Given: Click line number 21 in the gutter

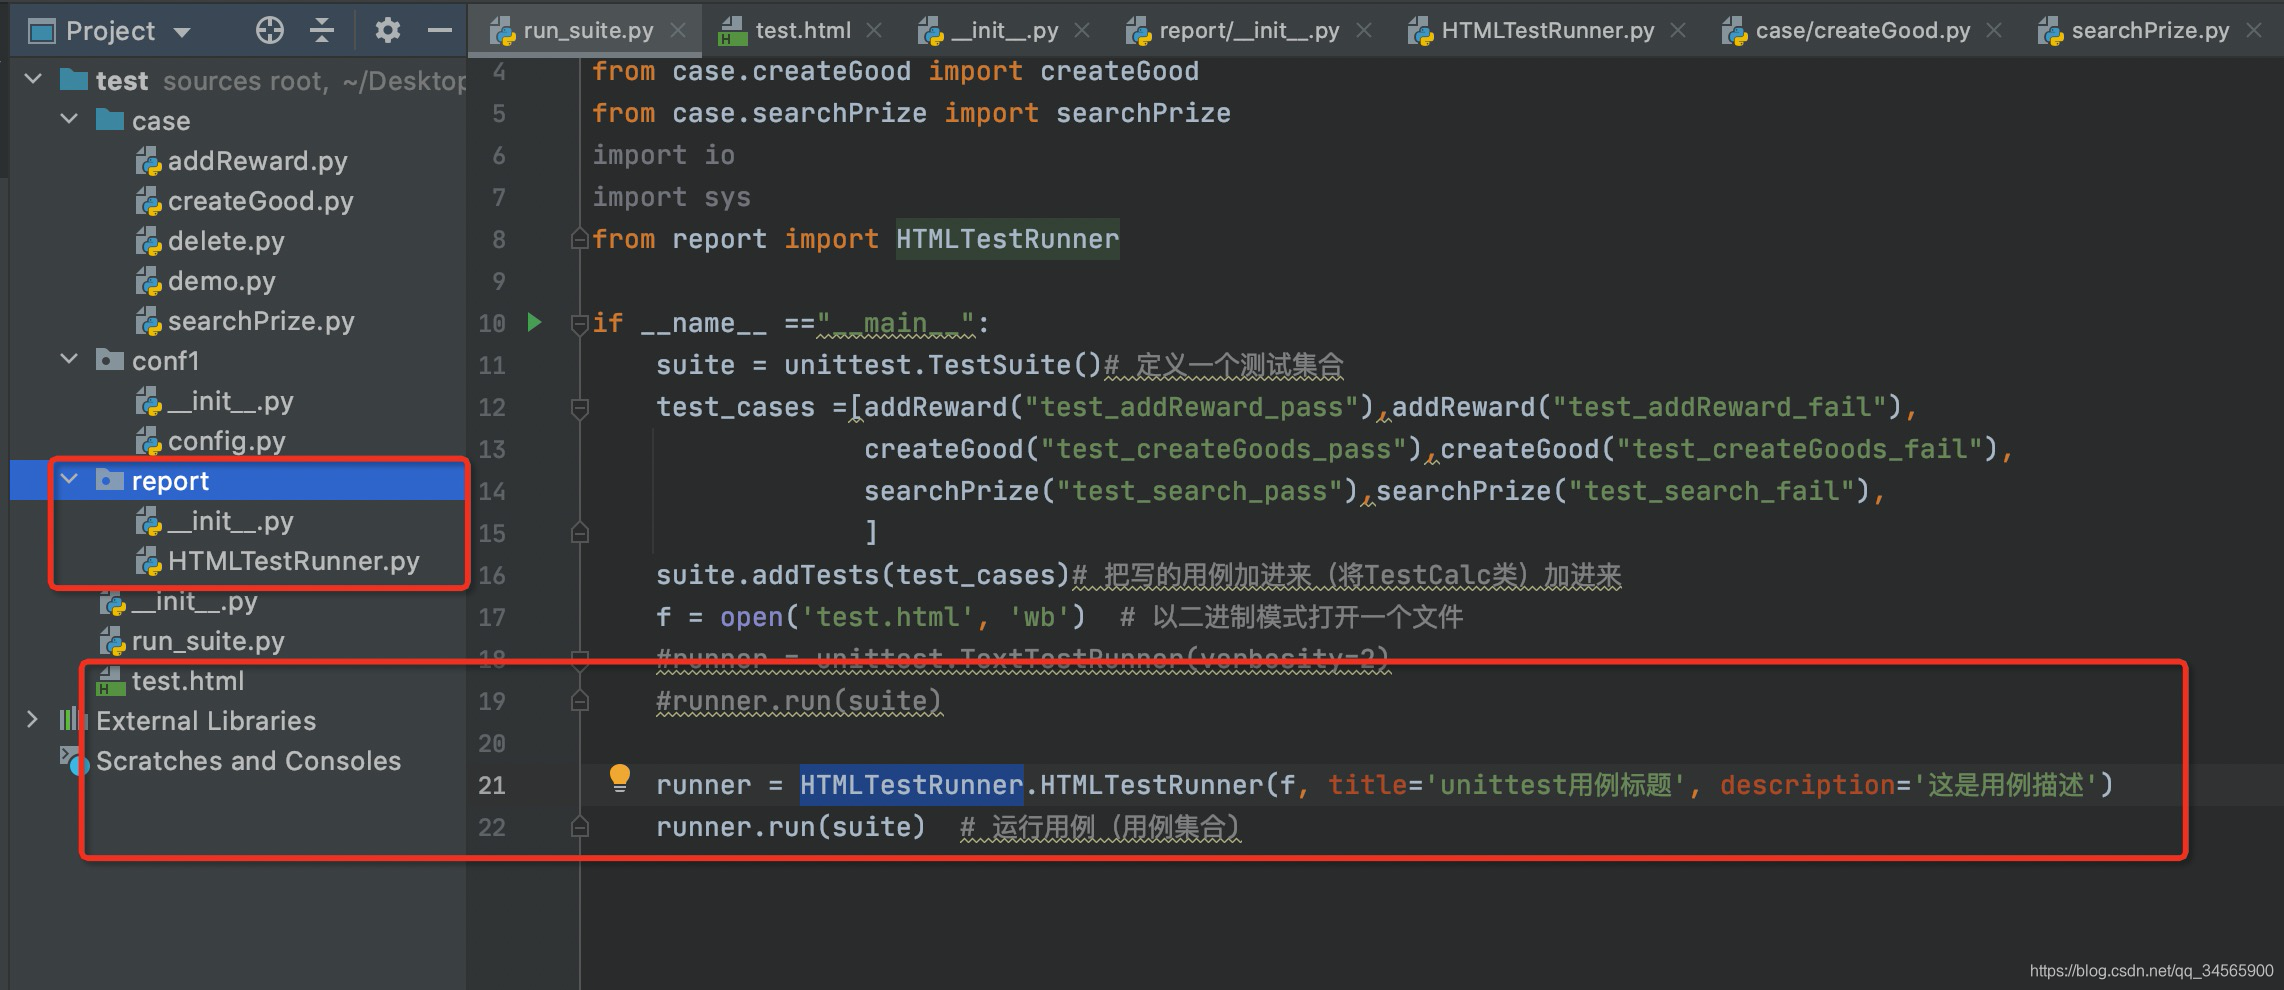Looking at the screenshot, I should coord(491,785).
